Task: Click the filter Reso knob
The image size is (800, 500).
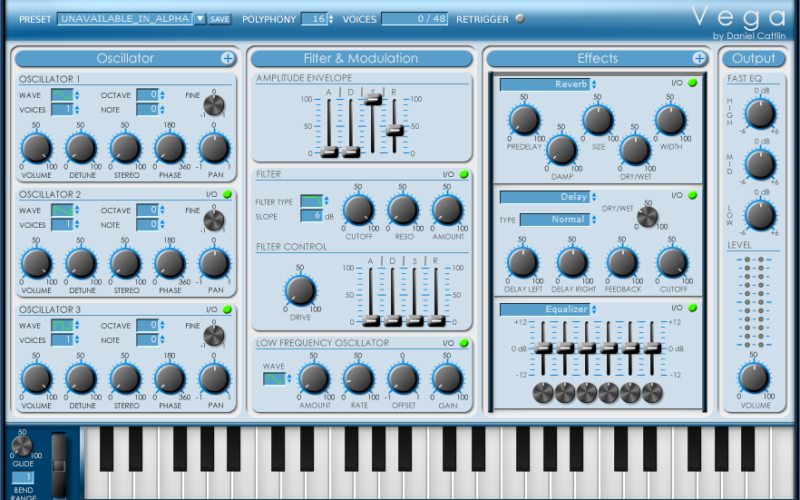Action: coord(403,210)
